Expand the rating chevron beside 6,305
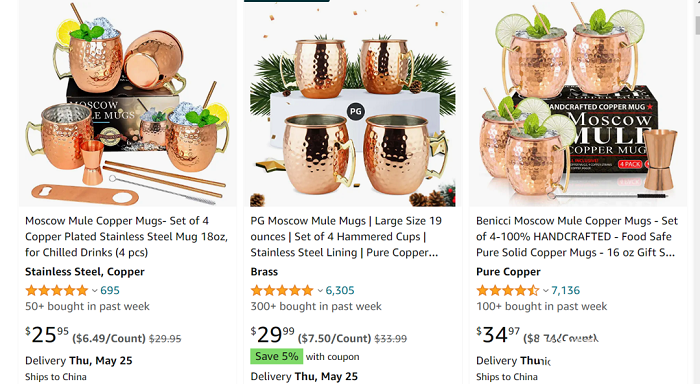Image resolution: width=700 pixels, height=384 pixels. tap(320, 291)
